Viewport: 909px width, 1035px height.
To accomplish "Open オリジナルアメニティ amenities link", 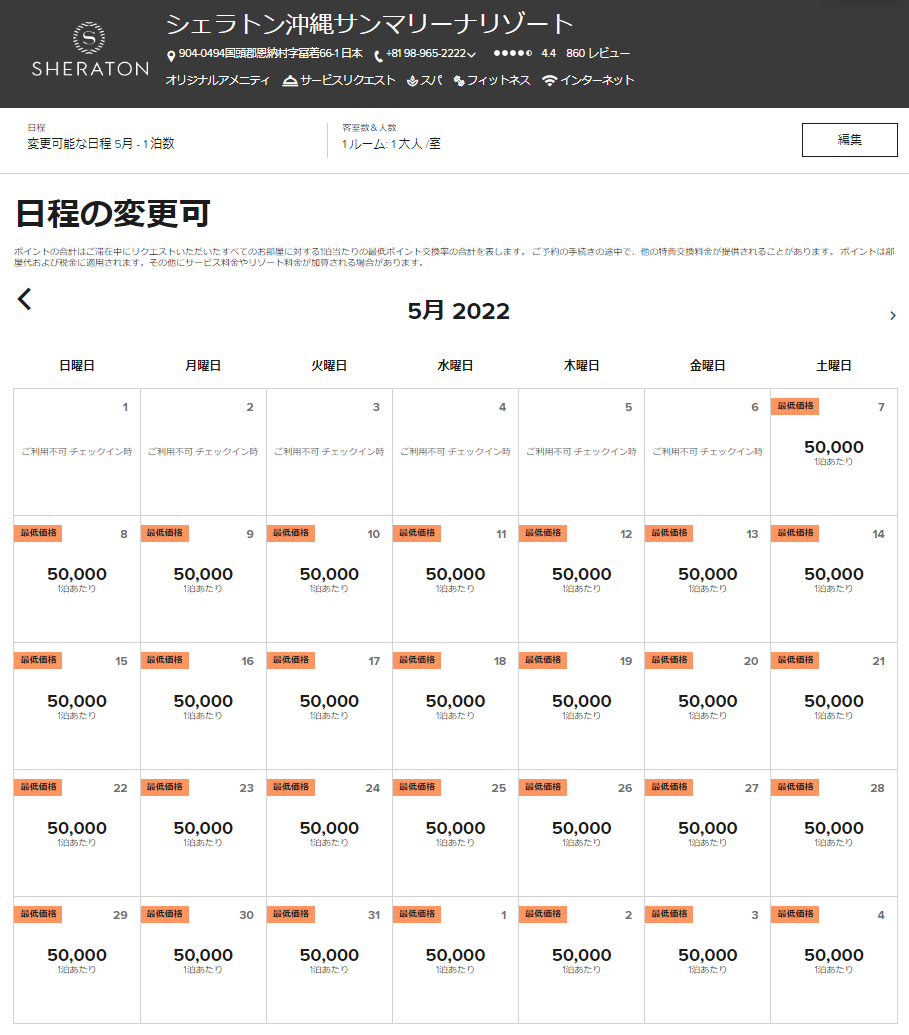I will tap(217, 81).
